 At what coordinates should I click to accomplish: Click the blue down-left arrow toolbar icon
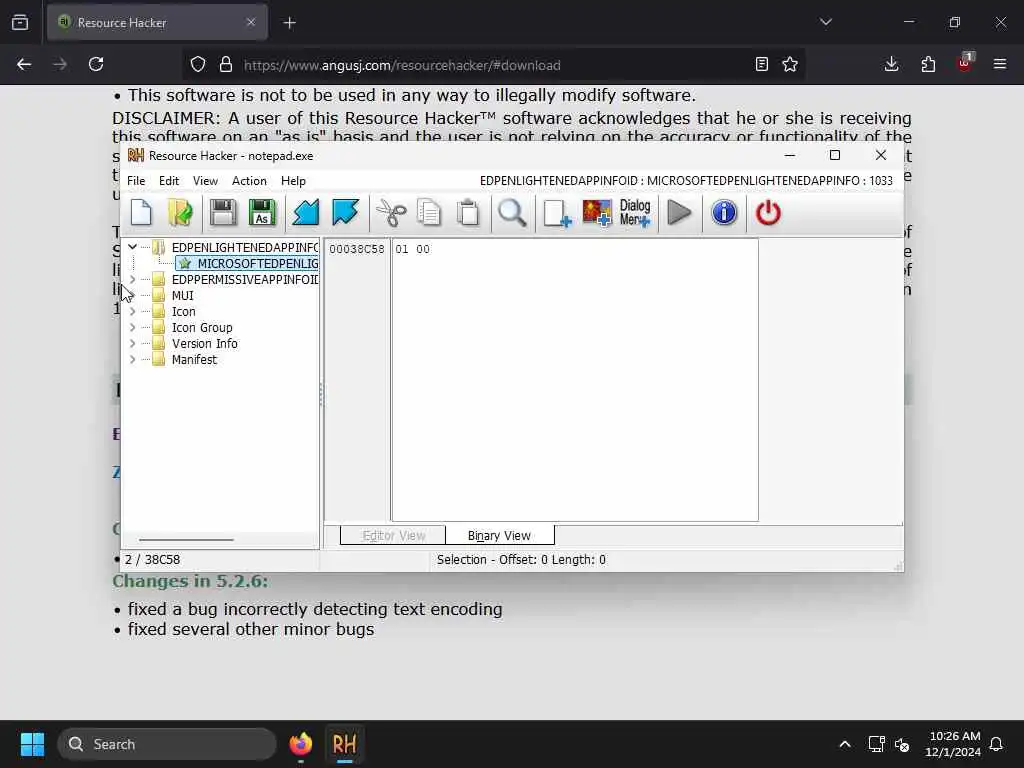[306, 213]
